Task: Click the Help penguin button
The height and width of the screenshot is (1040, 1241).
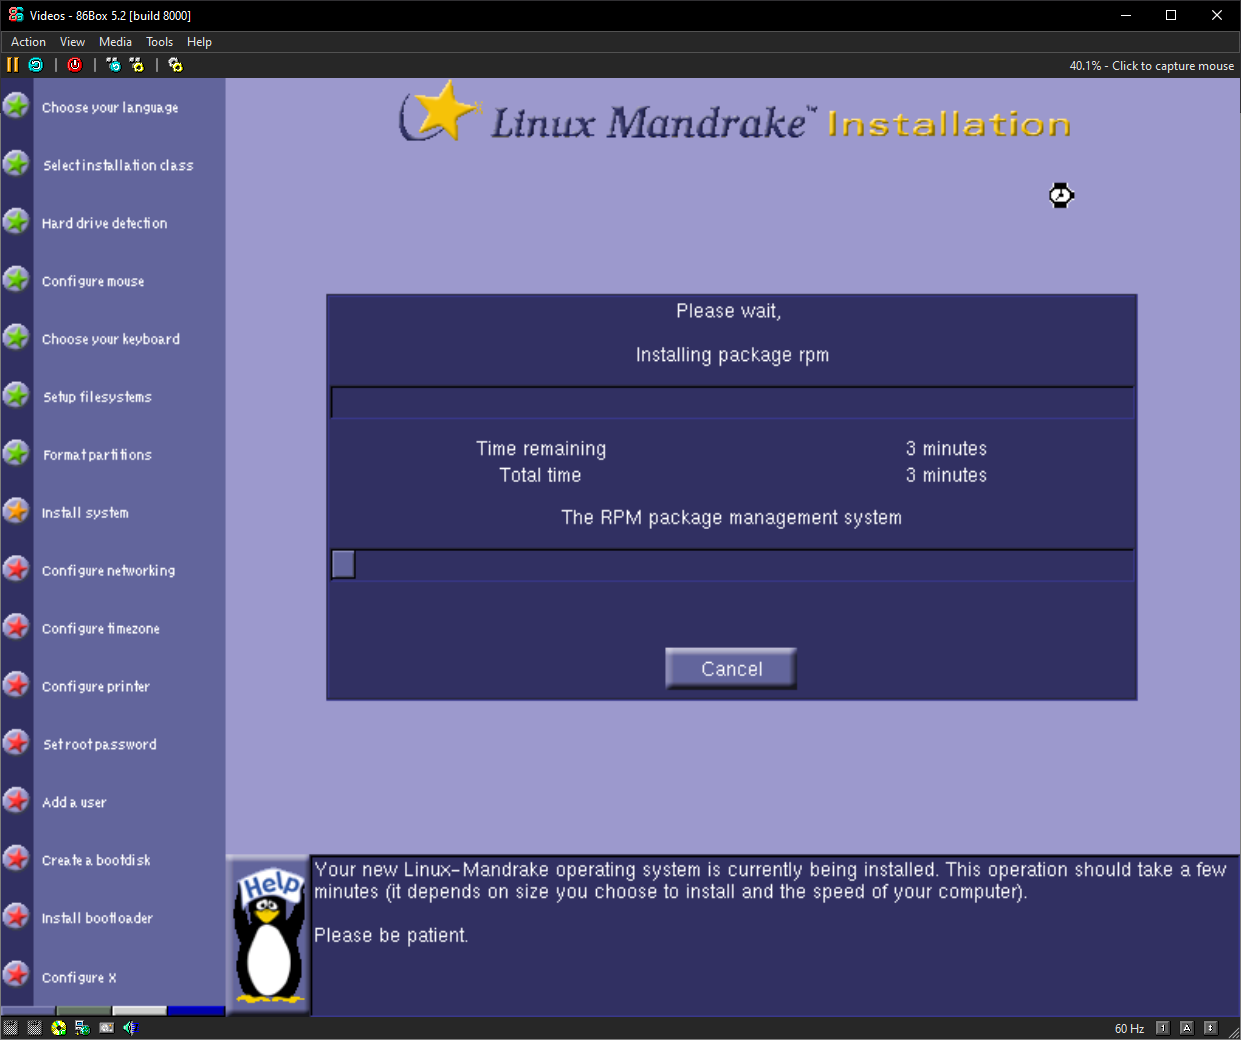Action: pos(269,936)
